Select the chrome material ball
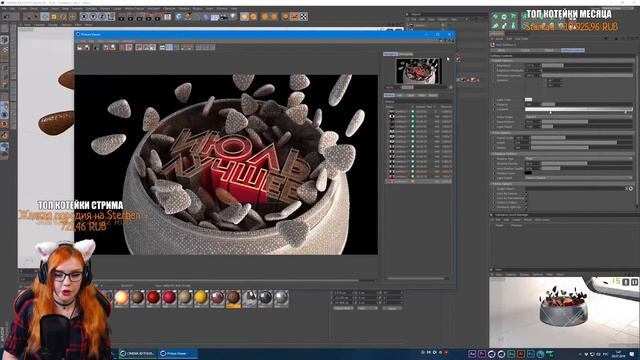The height and width of the screenshot is (360, 640). click(x=249, y=298)
